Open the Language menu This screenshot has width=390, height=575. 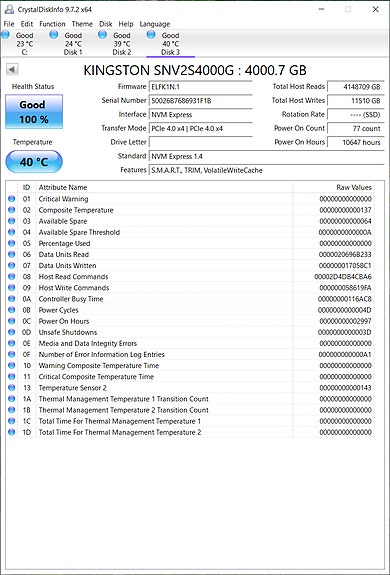(x=155, y=24)
